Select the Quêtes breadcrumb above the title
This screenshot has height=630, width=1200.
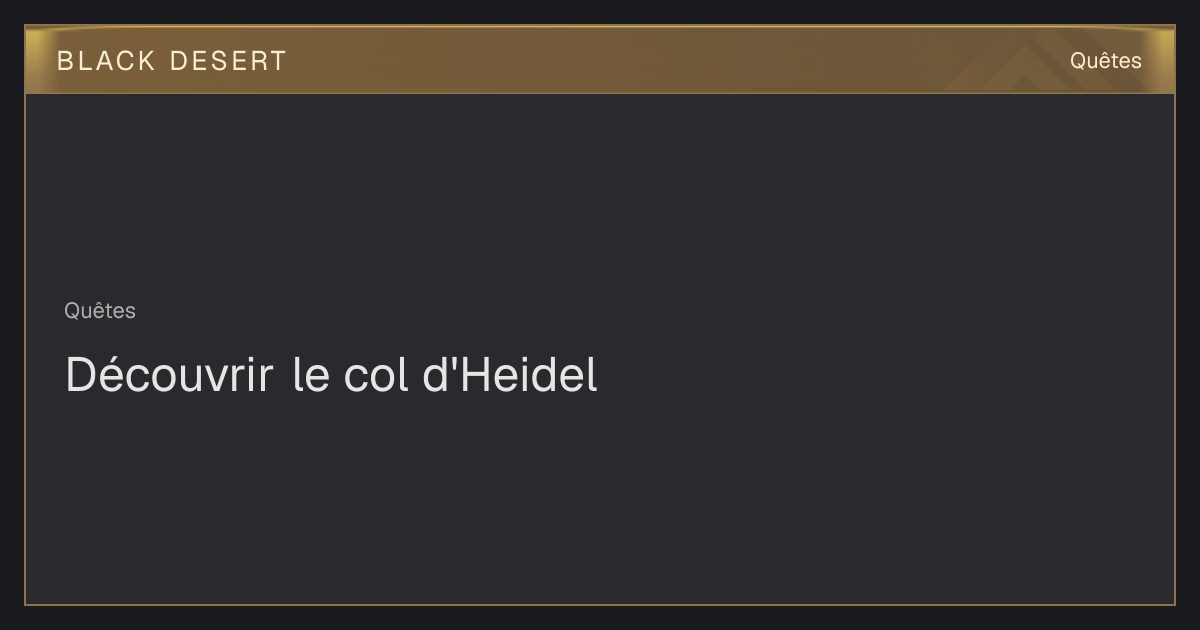tap(100, 311)
